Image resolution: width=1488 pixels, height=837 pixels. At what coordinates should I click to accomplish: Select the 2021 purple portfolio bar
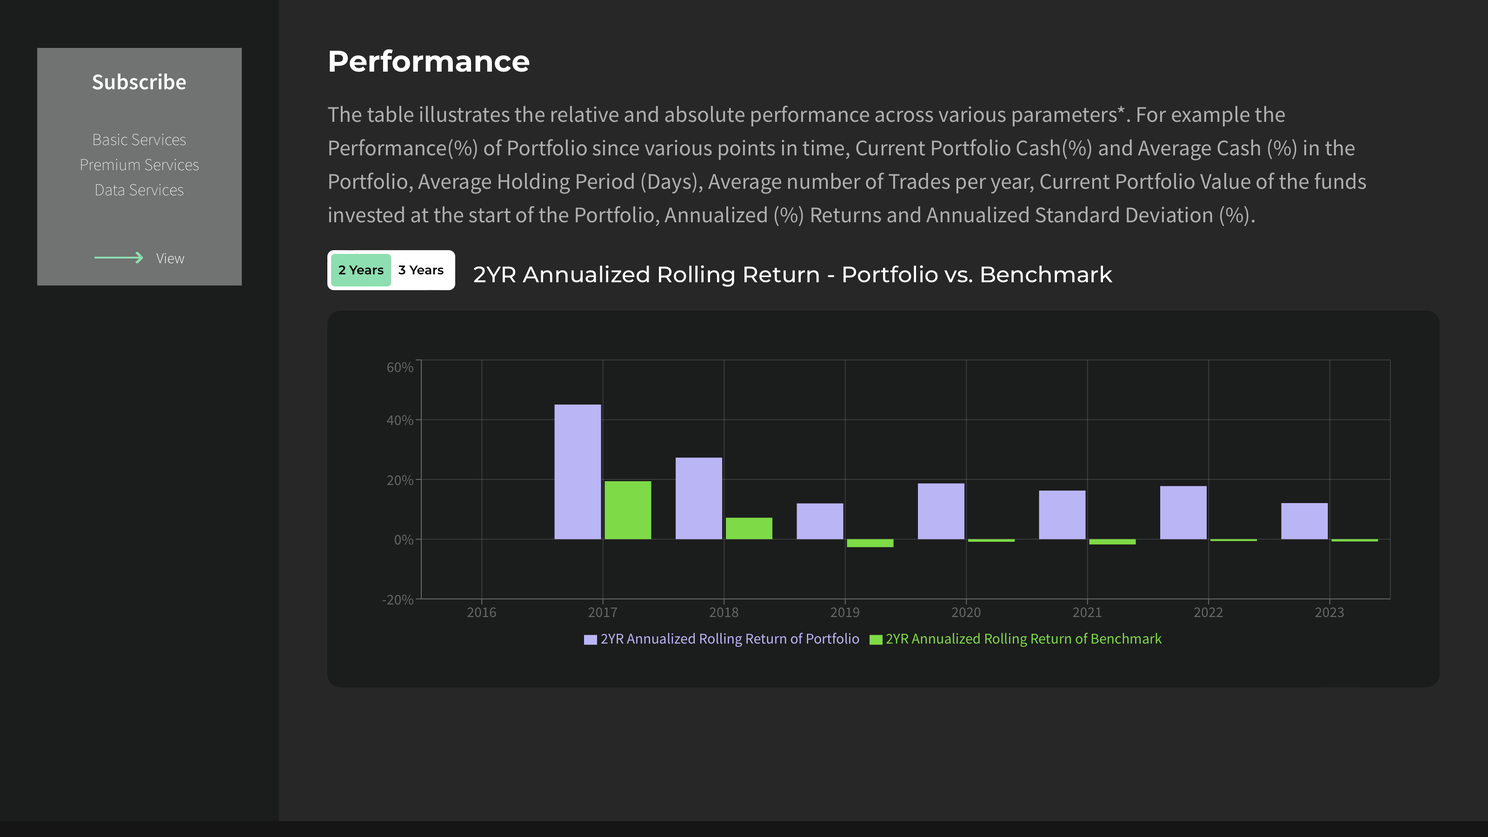[x=1062, y=515]
